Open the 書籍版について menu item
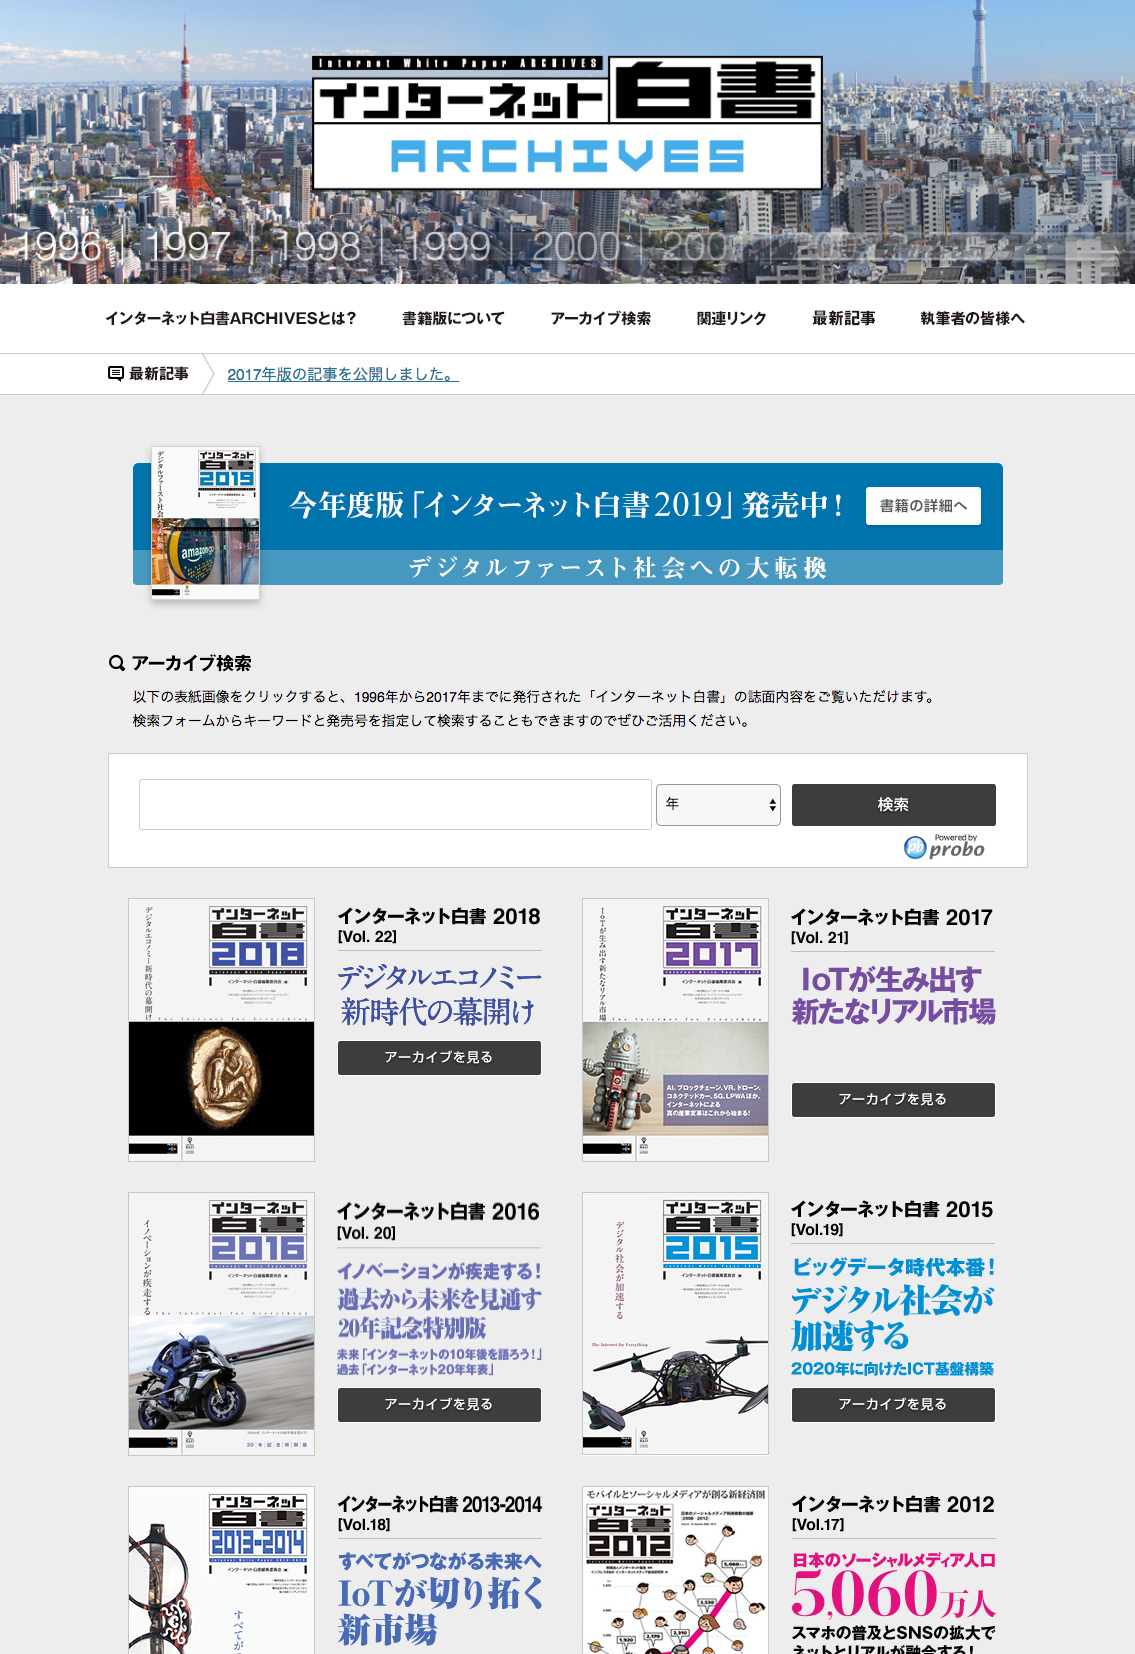1135x1654 pixels. [x=453, y=318]
